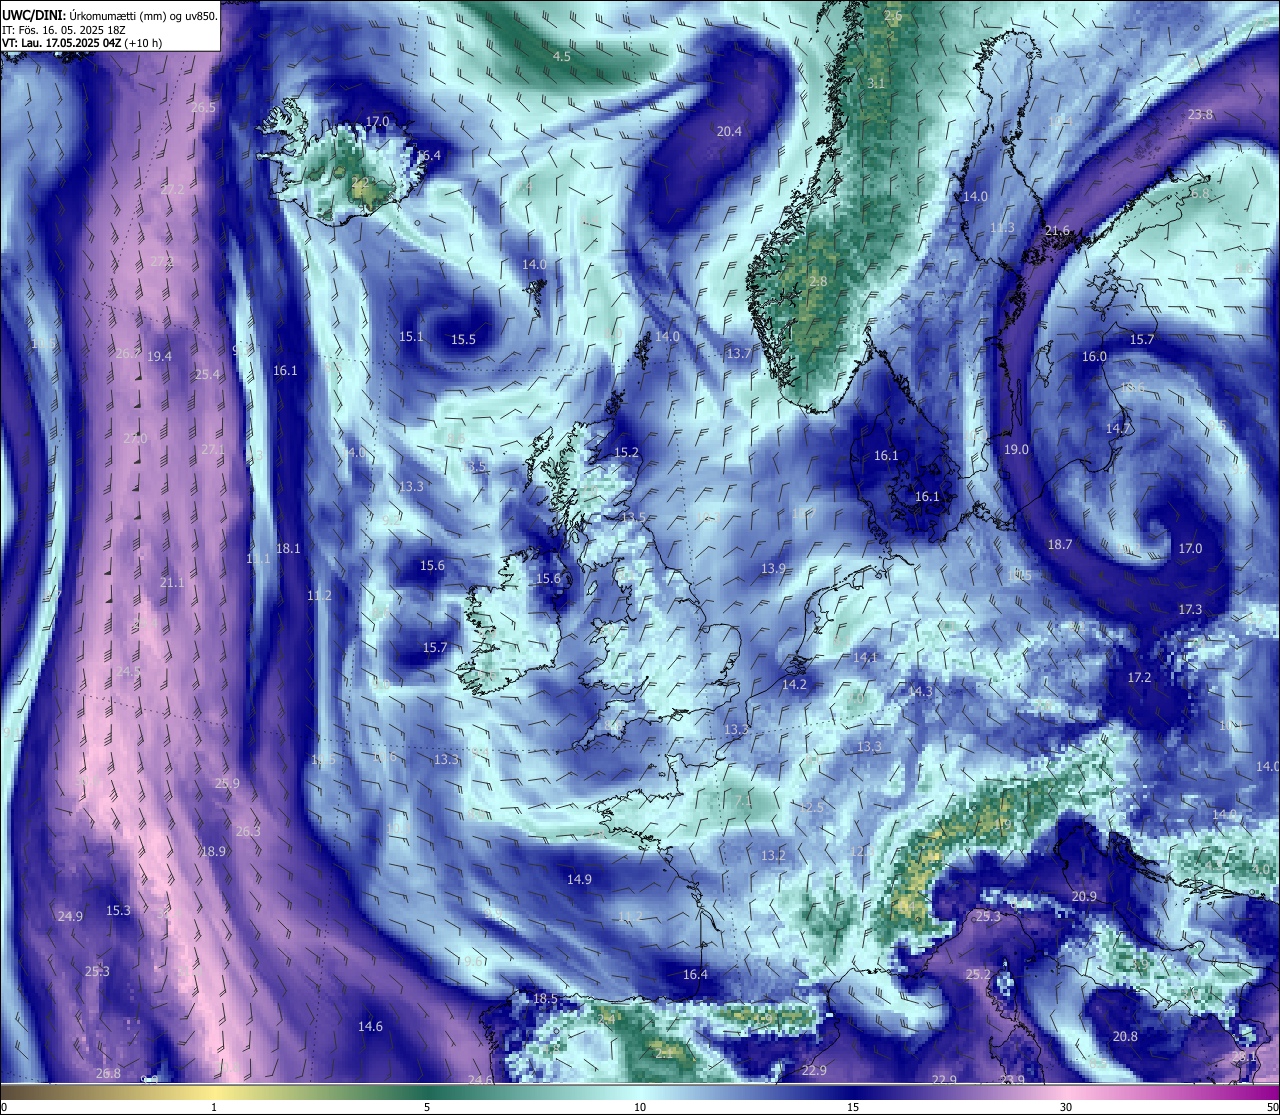1280x1115 pixels.
Task: Pick the map value '23.8'
Action: (1200, 115)
